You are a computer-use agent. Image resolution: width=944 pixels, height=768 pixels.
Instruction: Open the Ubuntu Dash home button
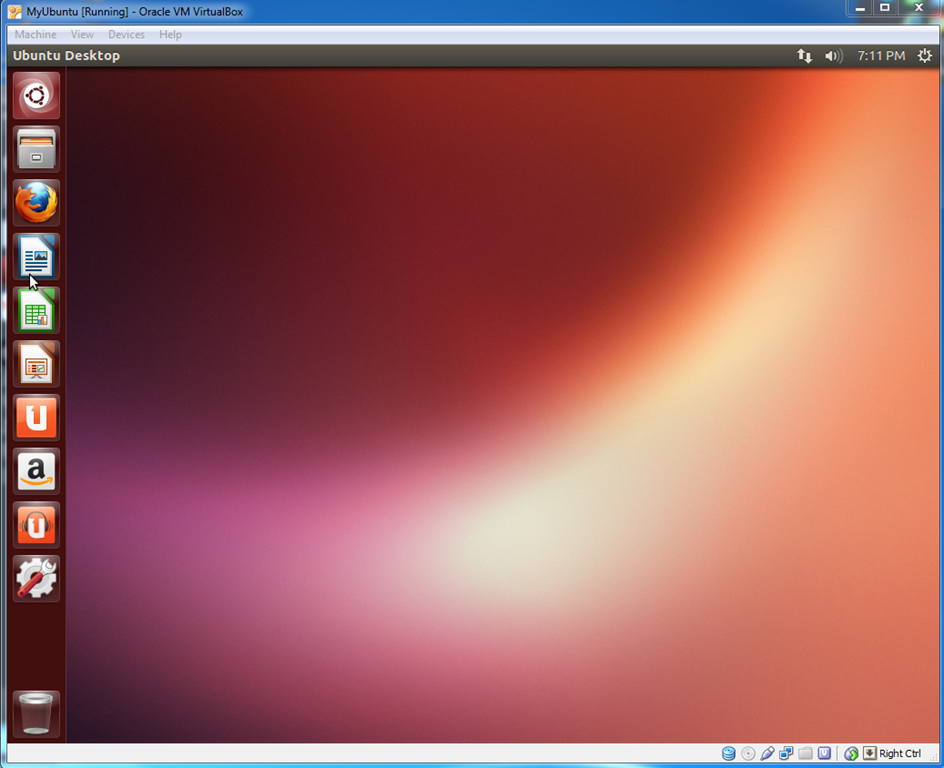click(x=36, y=96)
